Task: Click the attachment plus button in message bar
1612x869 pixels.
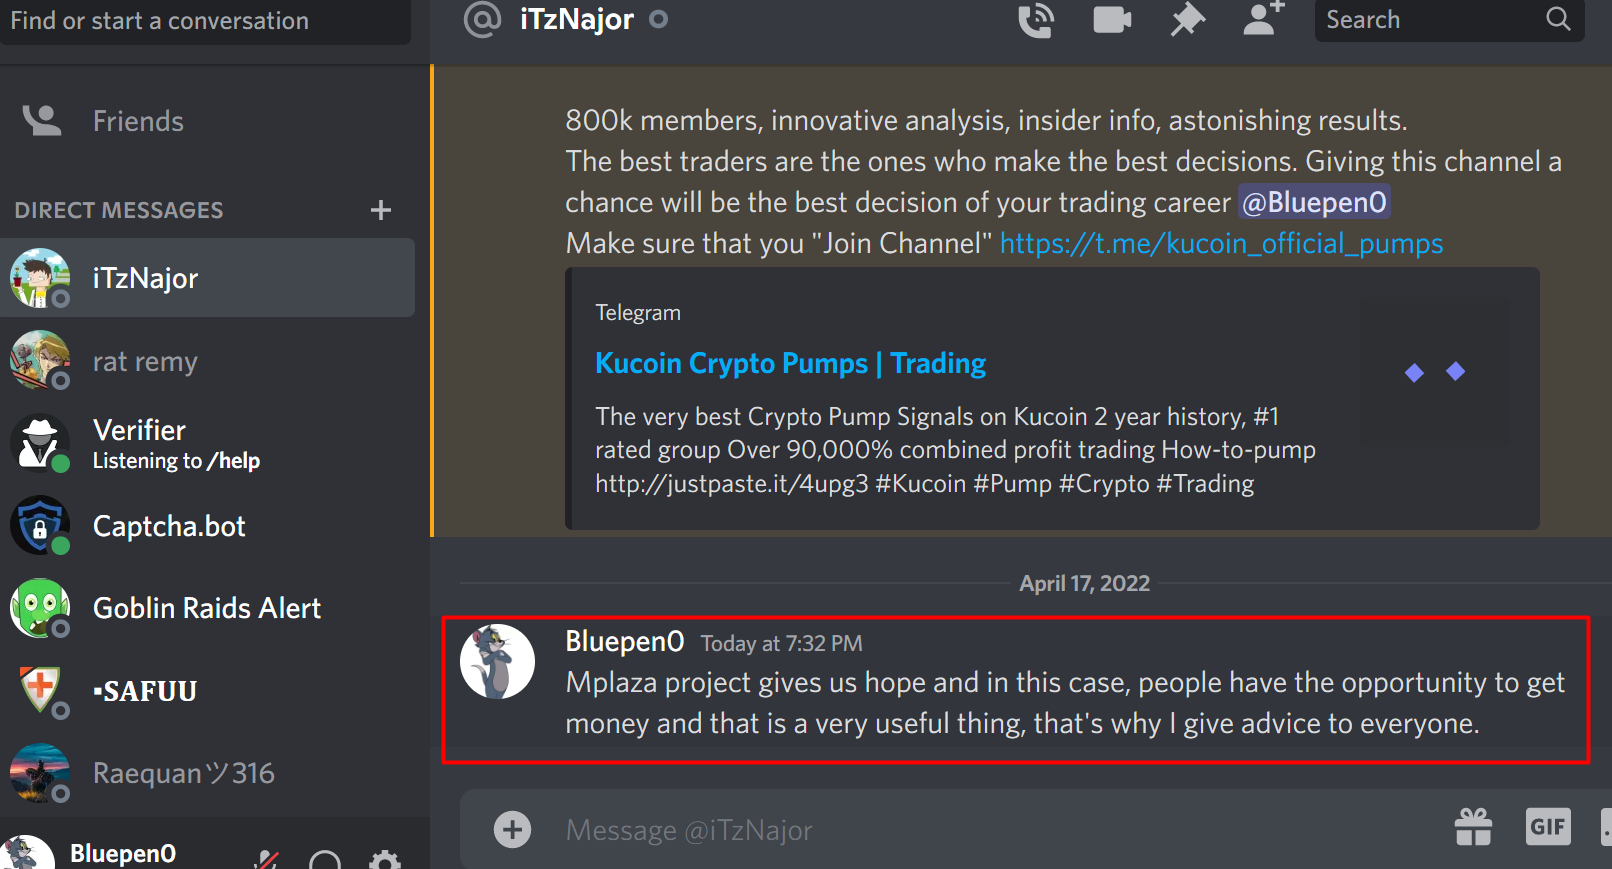Action: pyautogui.click(x=512, y=829)
